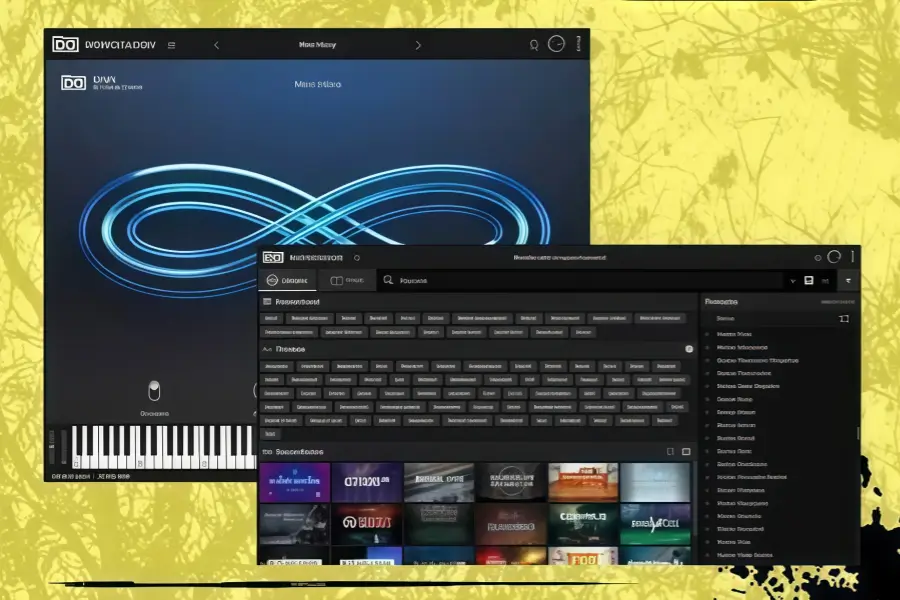Click the icon left of the instrument header dial
The image size is (900, 600).
point(534,45)
